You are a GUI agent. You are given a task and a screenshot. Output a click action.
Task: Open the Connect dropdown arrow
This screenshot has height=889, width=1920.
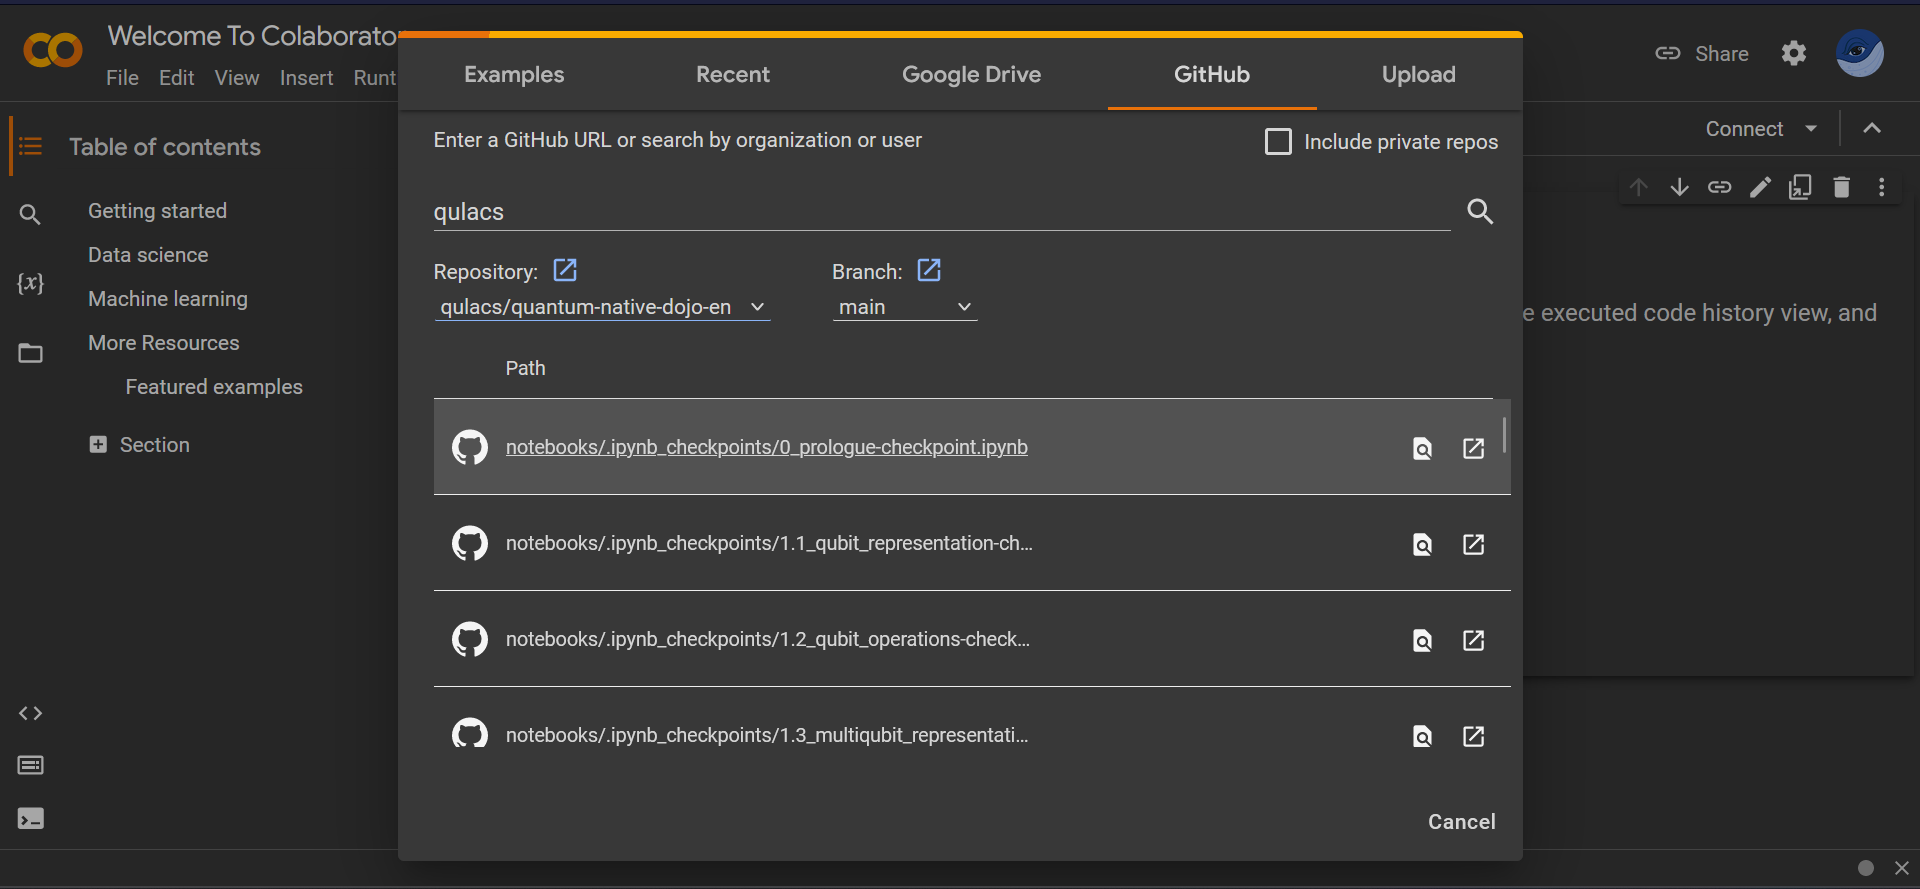[1811, 128]
